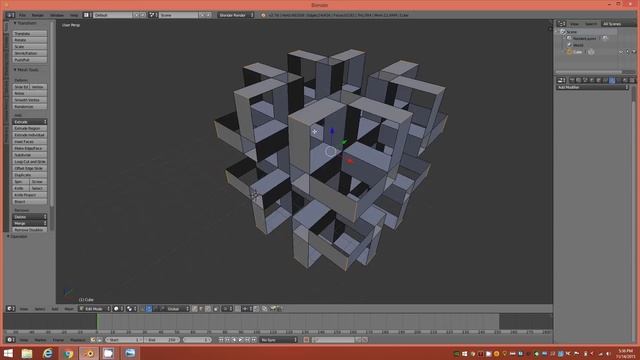The image size is (640, 360).
Task: Switch to Blender taskbar icon
Action: point(89,353)
